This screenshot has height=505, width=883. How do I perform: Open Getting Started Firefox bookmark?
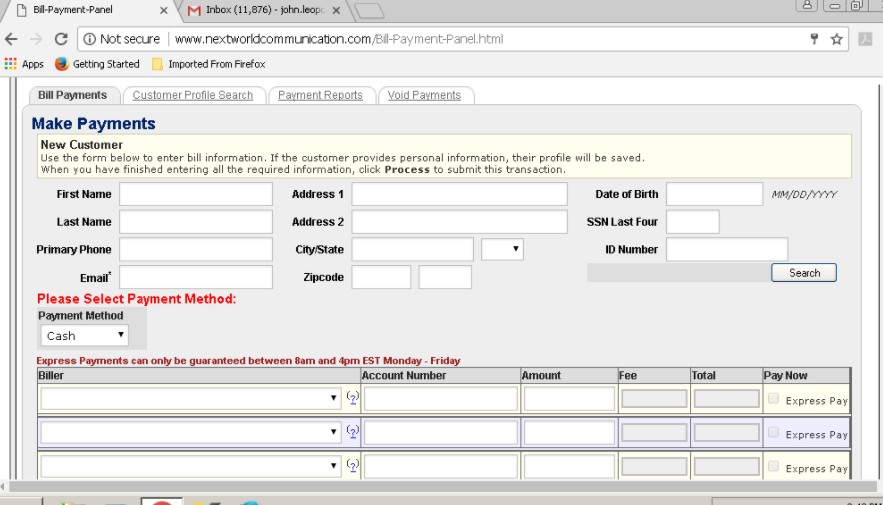pyautogui.click(x=97, y=64)
